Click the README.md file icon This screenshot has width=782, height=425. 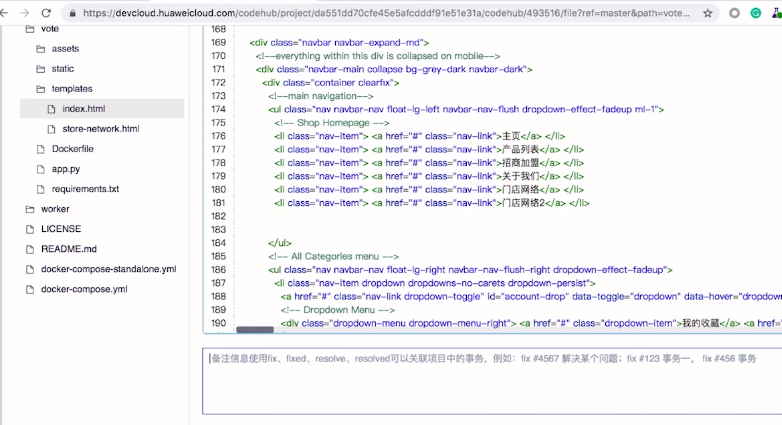30,249
